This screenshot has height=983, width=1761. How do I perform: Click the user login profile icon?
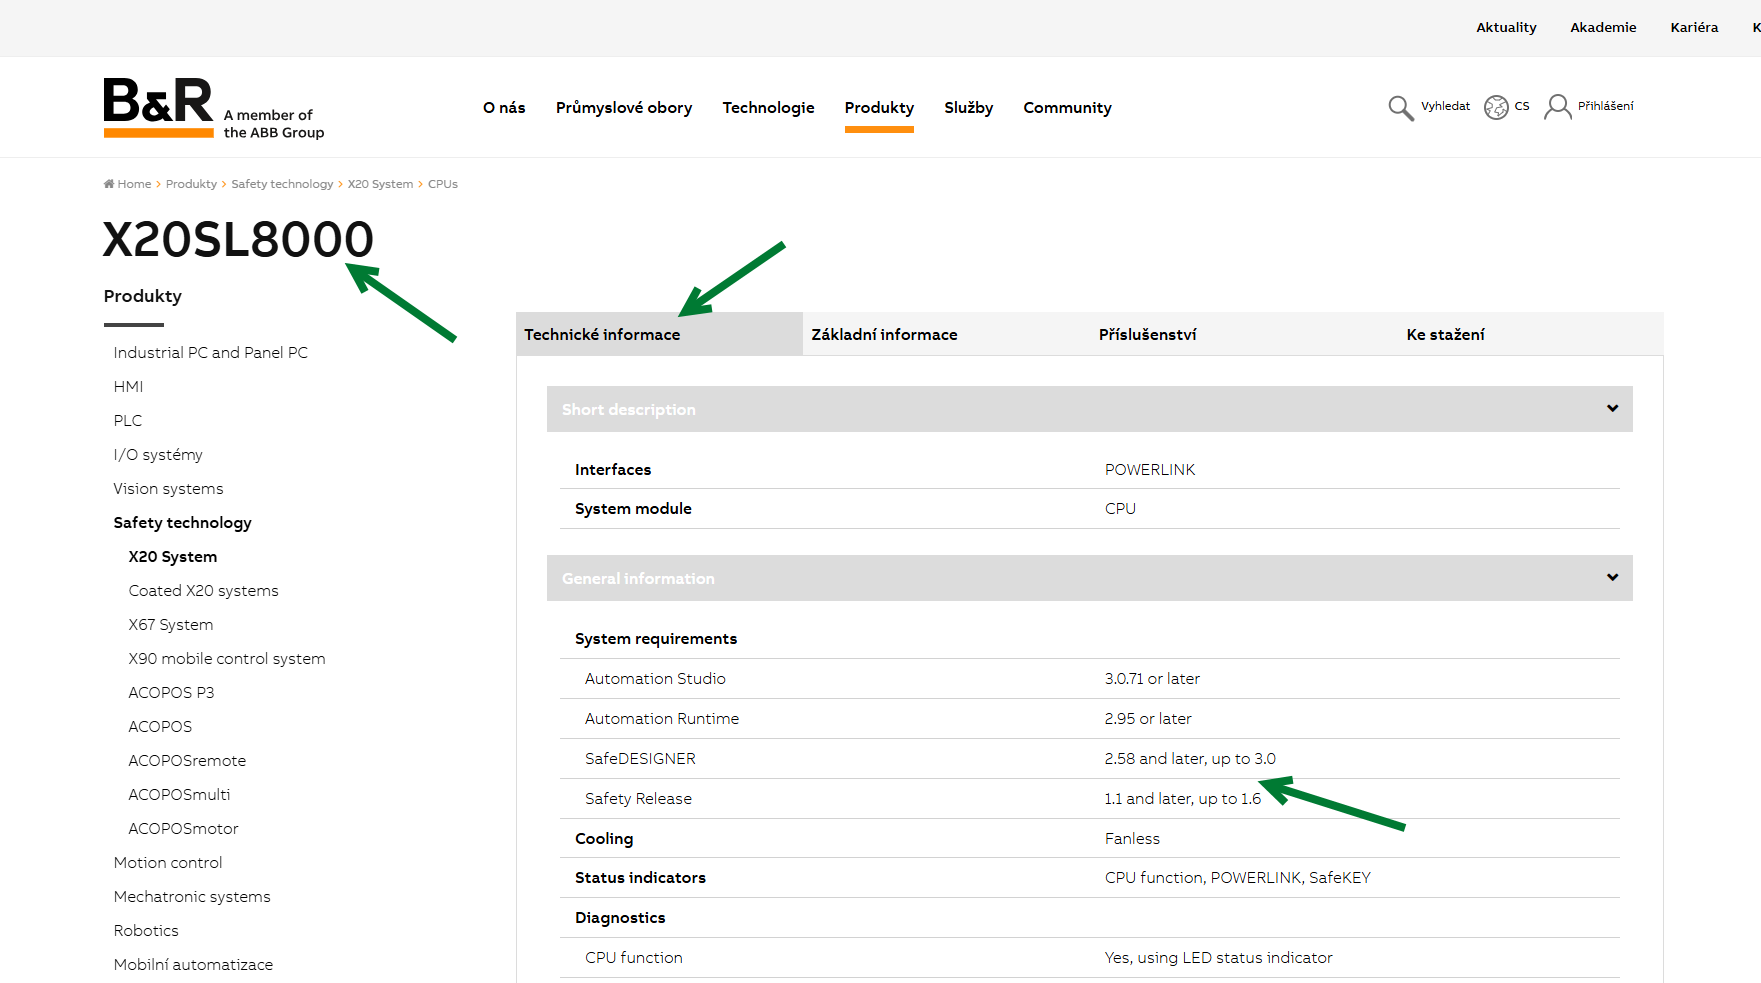(x=1557, y=107)
